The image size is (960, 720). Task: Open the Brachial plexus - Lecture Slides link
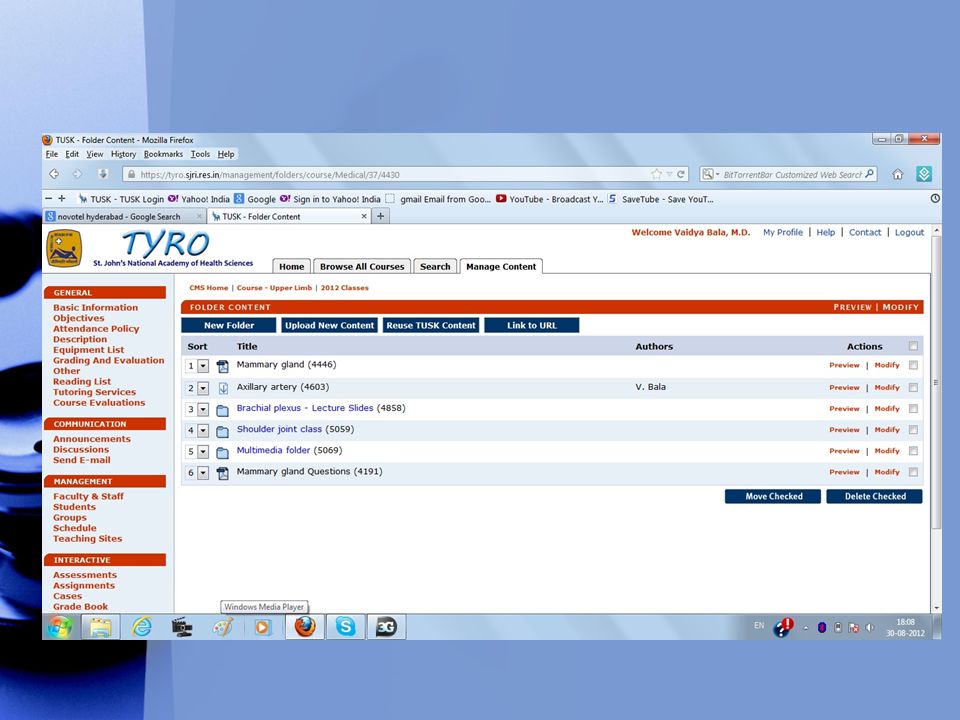[305, 408]
